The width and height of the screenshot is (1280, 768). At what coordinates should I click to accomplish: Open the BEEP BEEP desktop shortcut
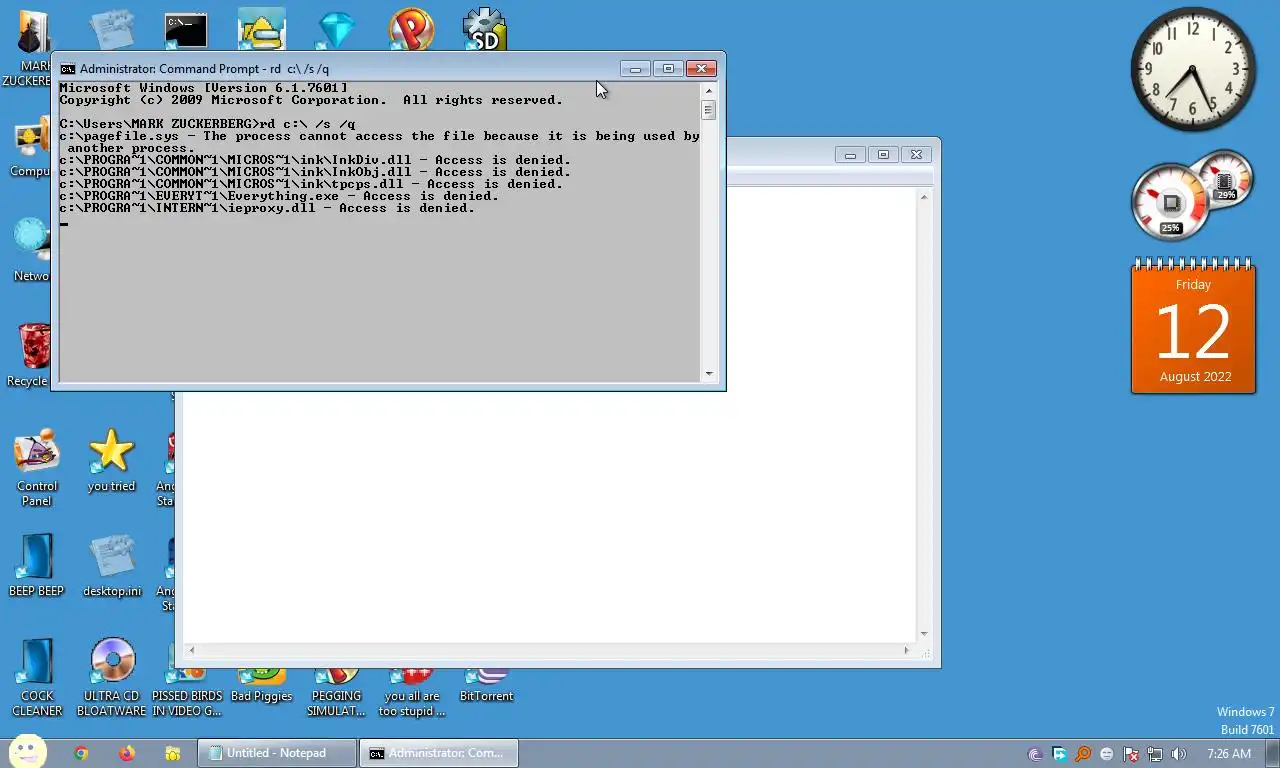pos(36,565)
